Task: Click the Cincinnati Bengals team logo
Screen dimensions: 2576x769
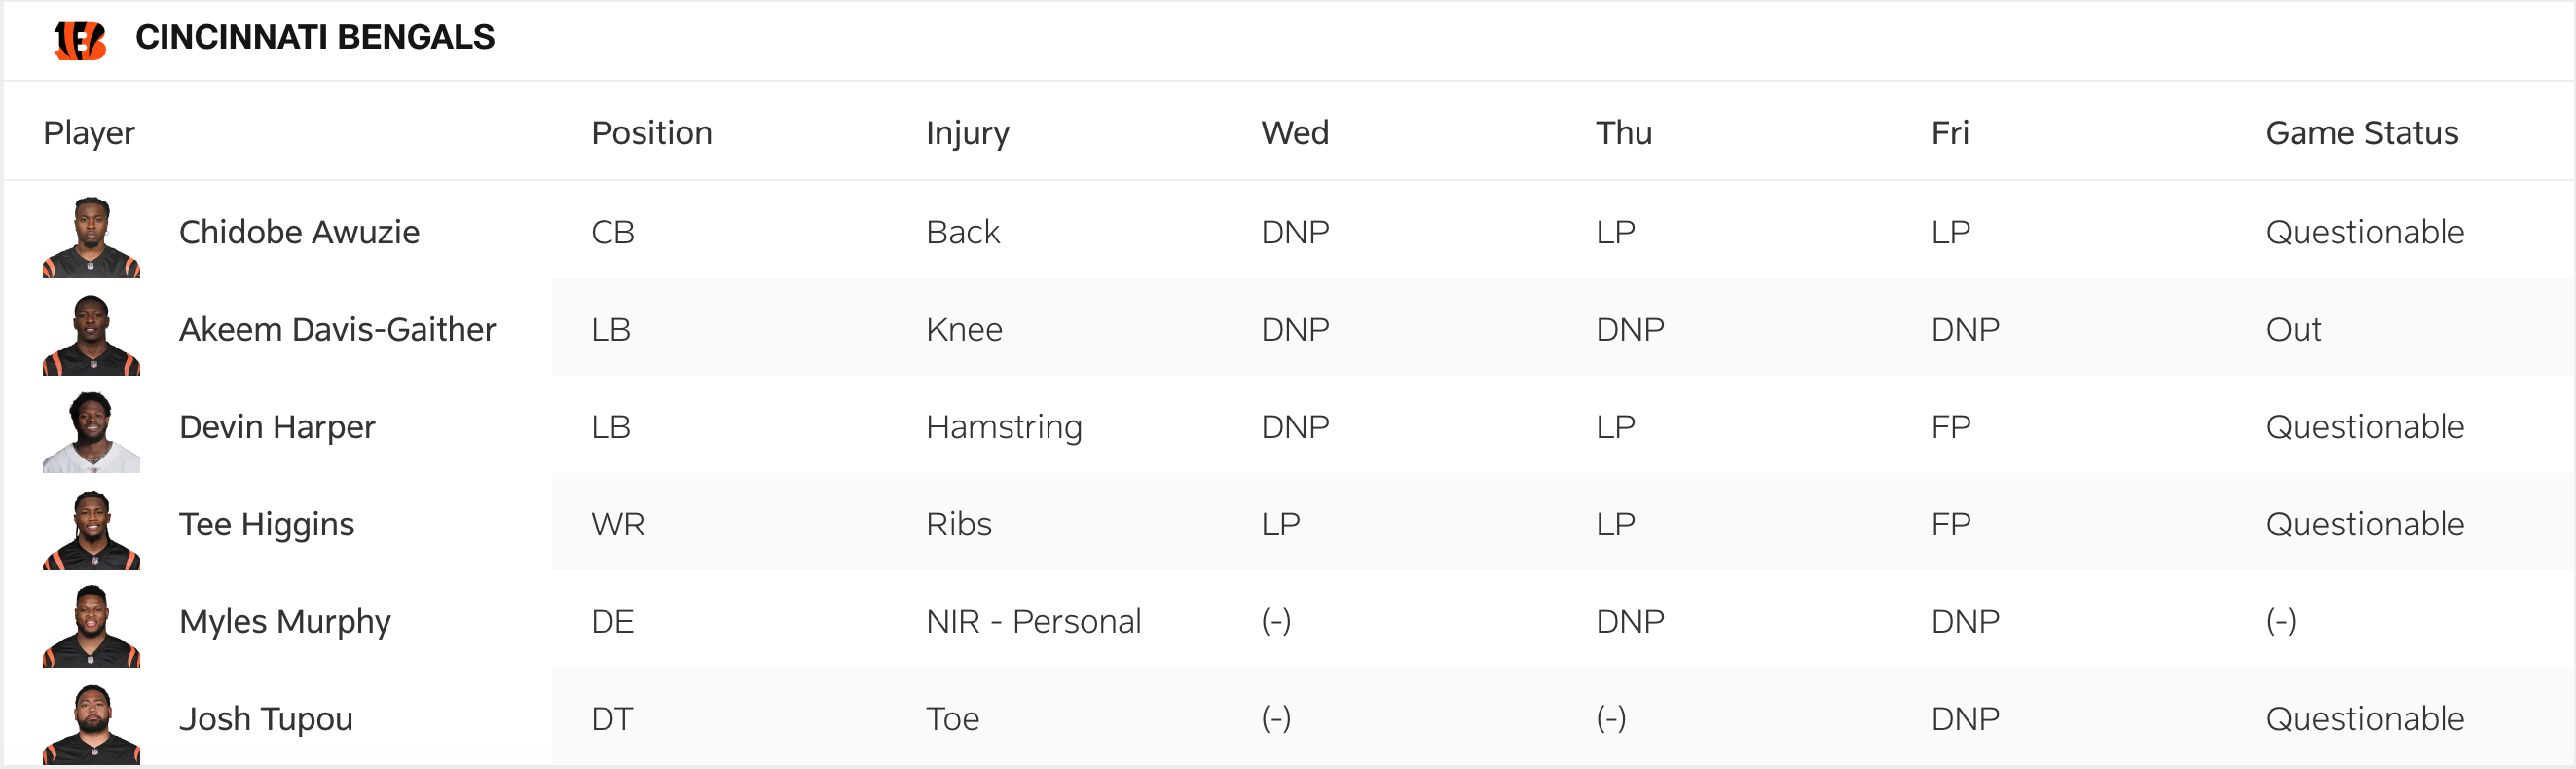Action: 80,40
